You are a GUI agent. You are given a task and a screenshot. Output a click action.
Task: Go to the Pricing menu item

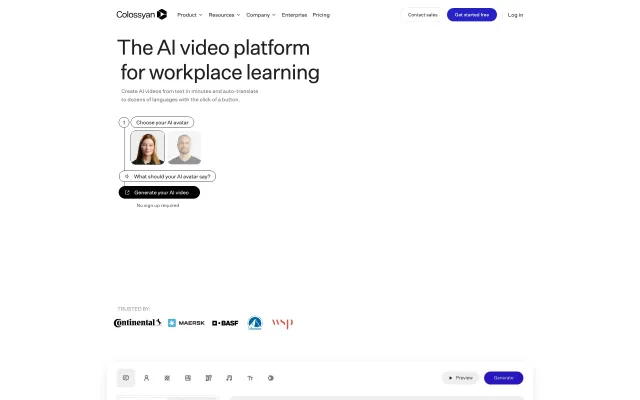pyautogui.click(x=321, y=15)
